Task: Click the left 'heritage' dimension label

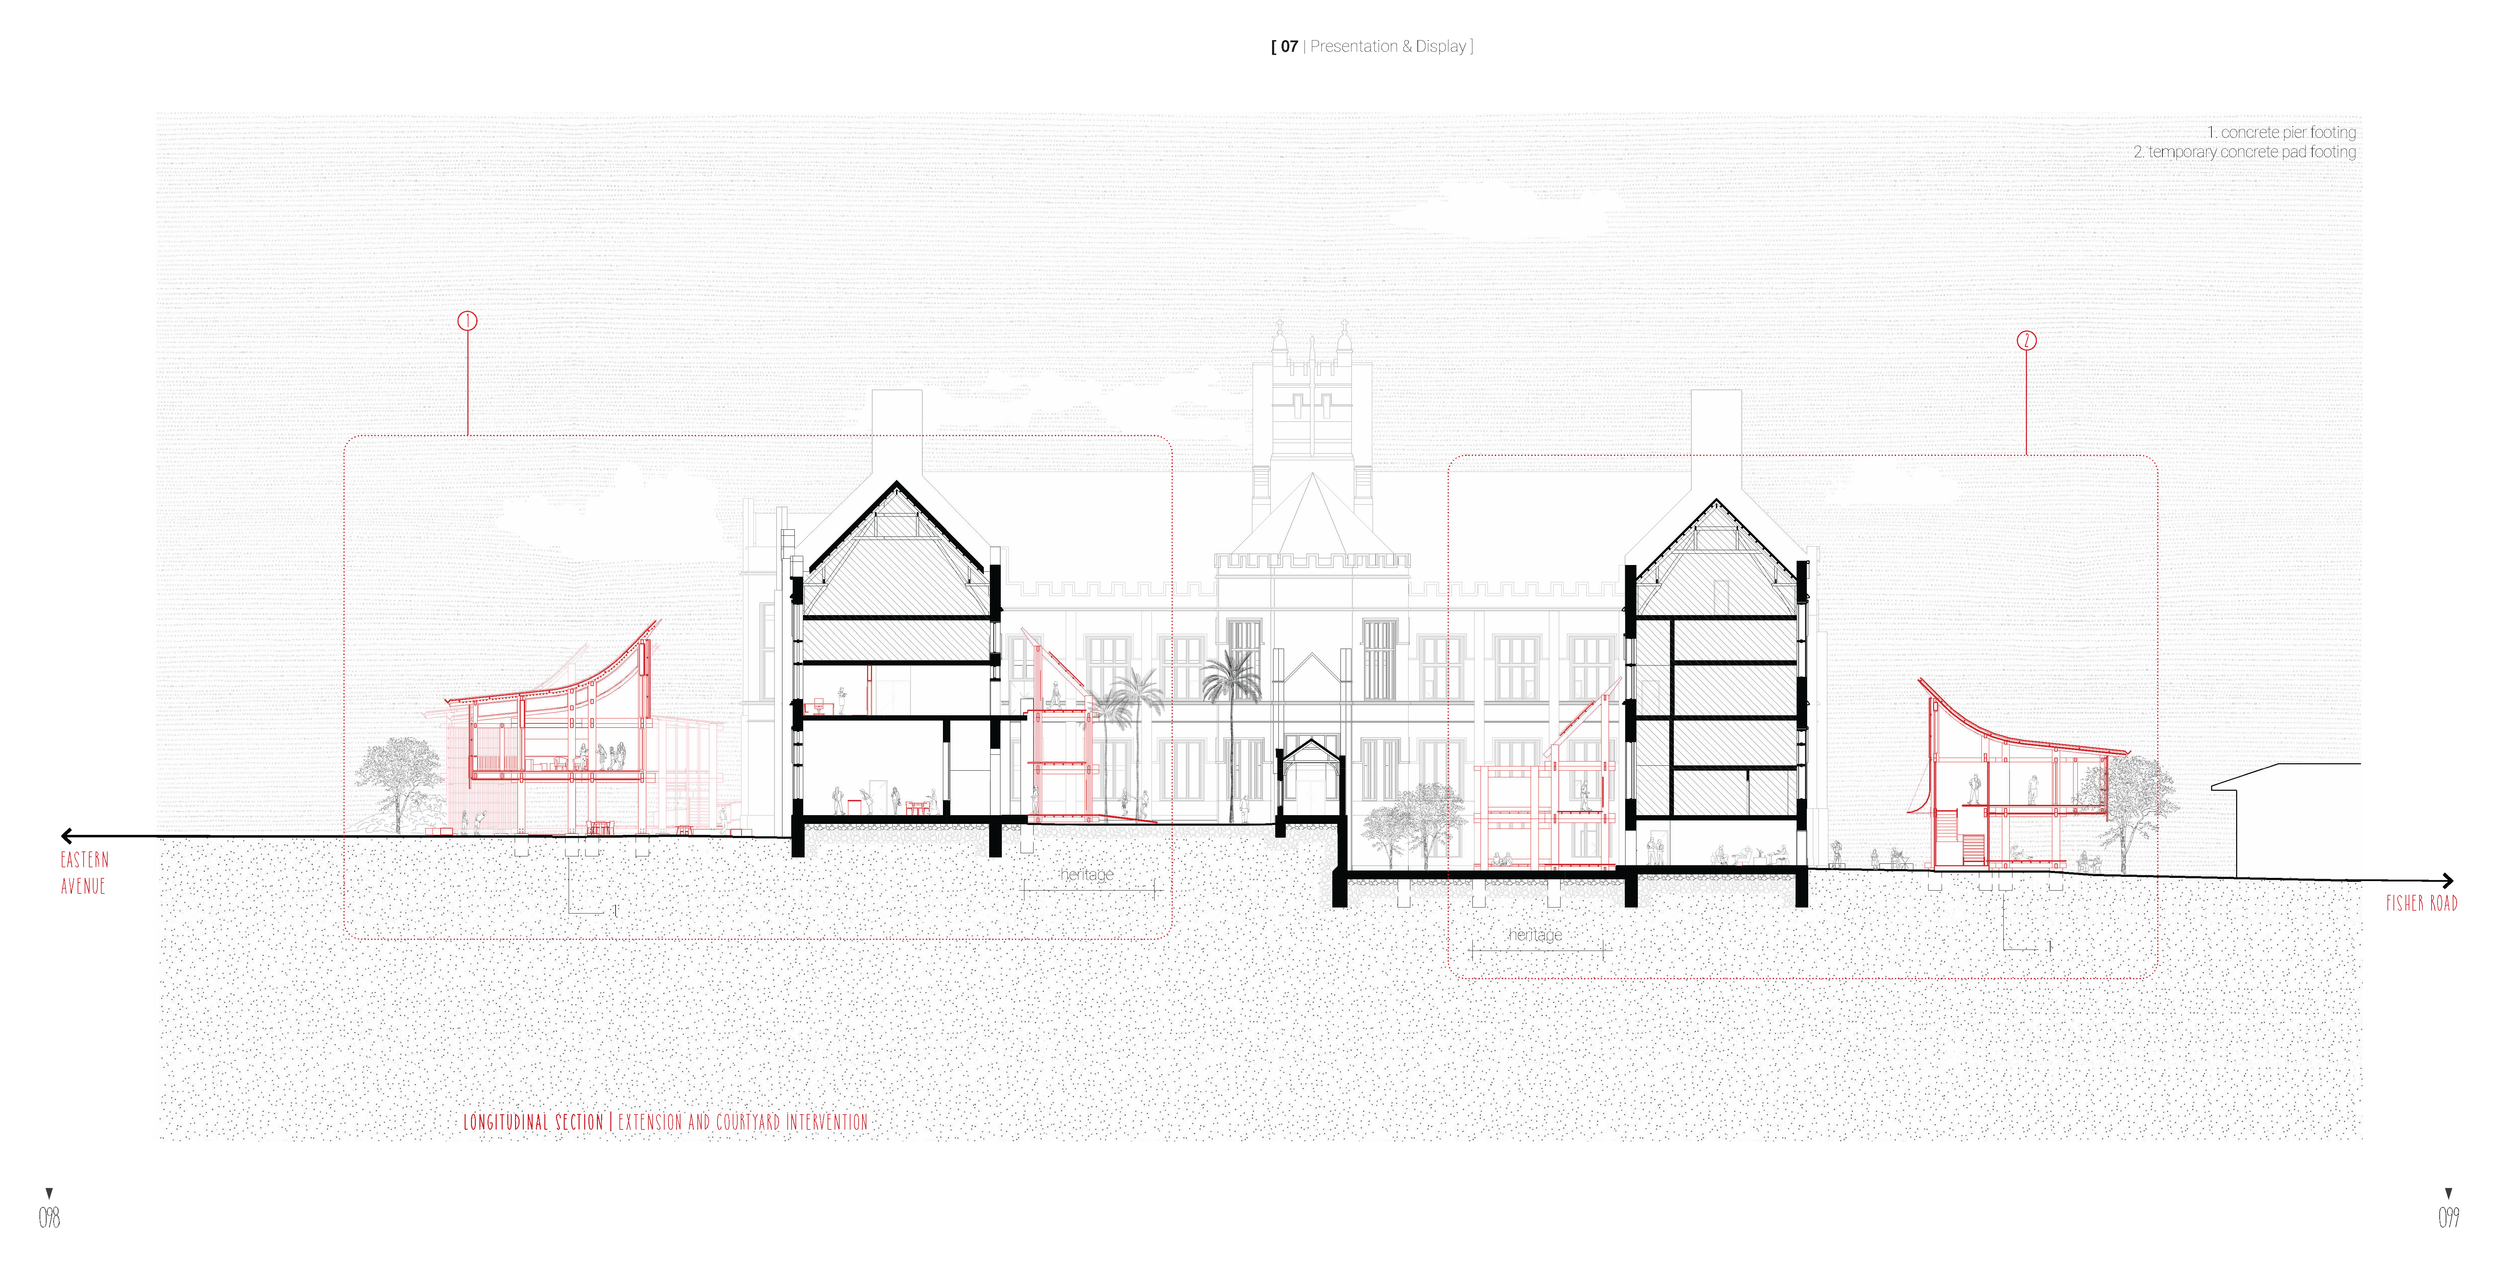Action: (x=1086, y=875)
